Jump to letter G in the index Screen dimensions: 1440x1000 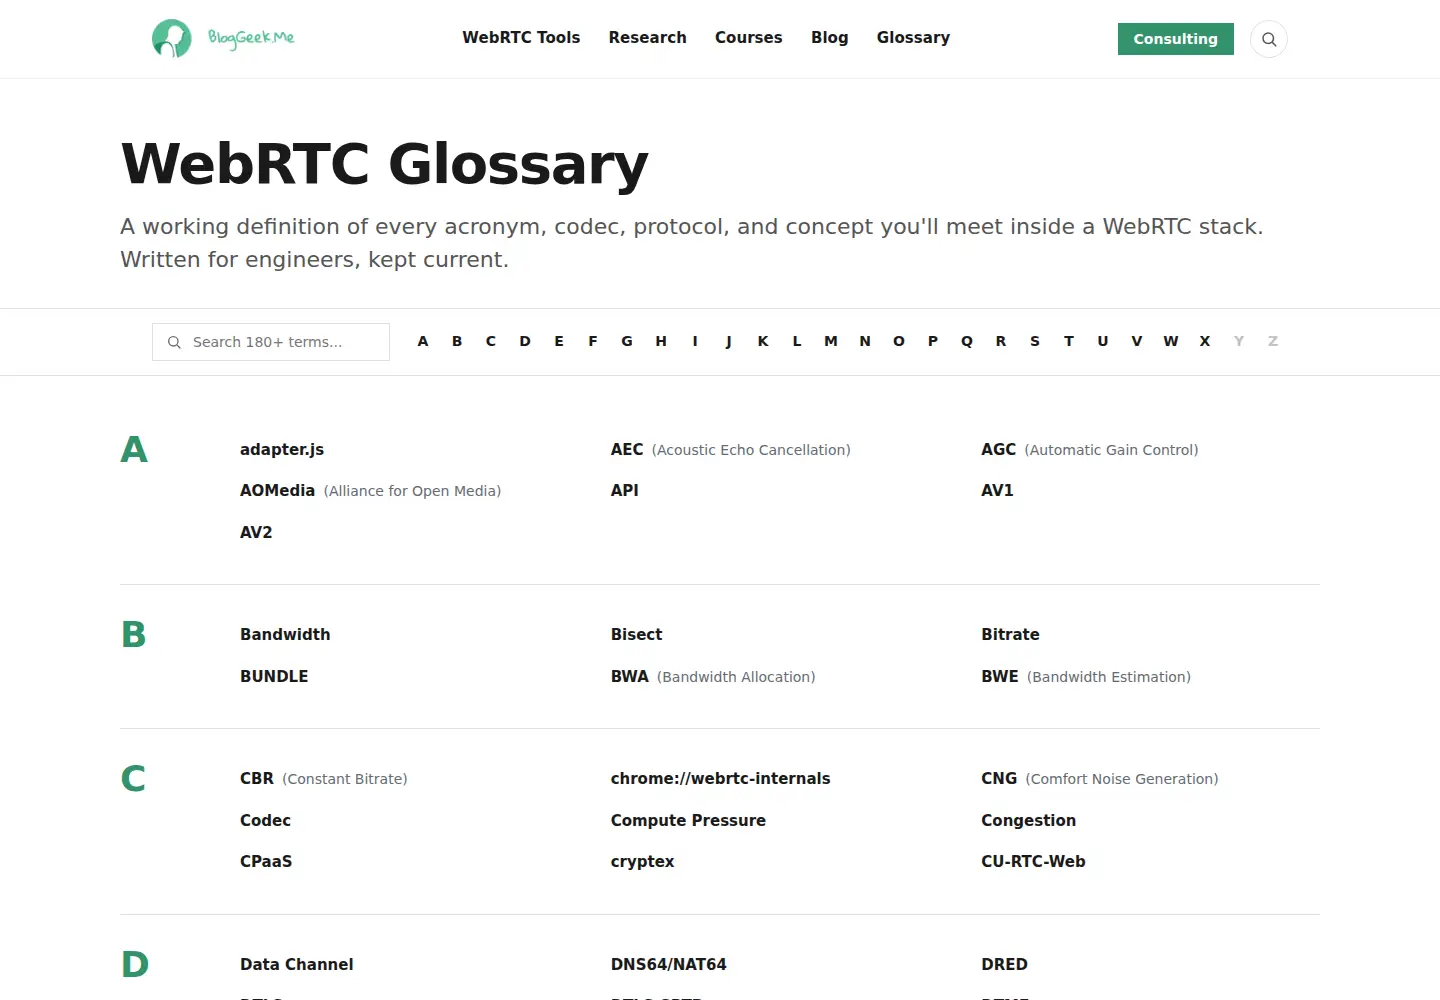point(627,341)
